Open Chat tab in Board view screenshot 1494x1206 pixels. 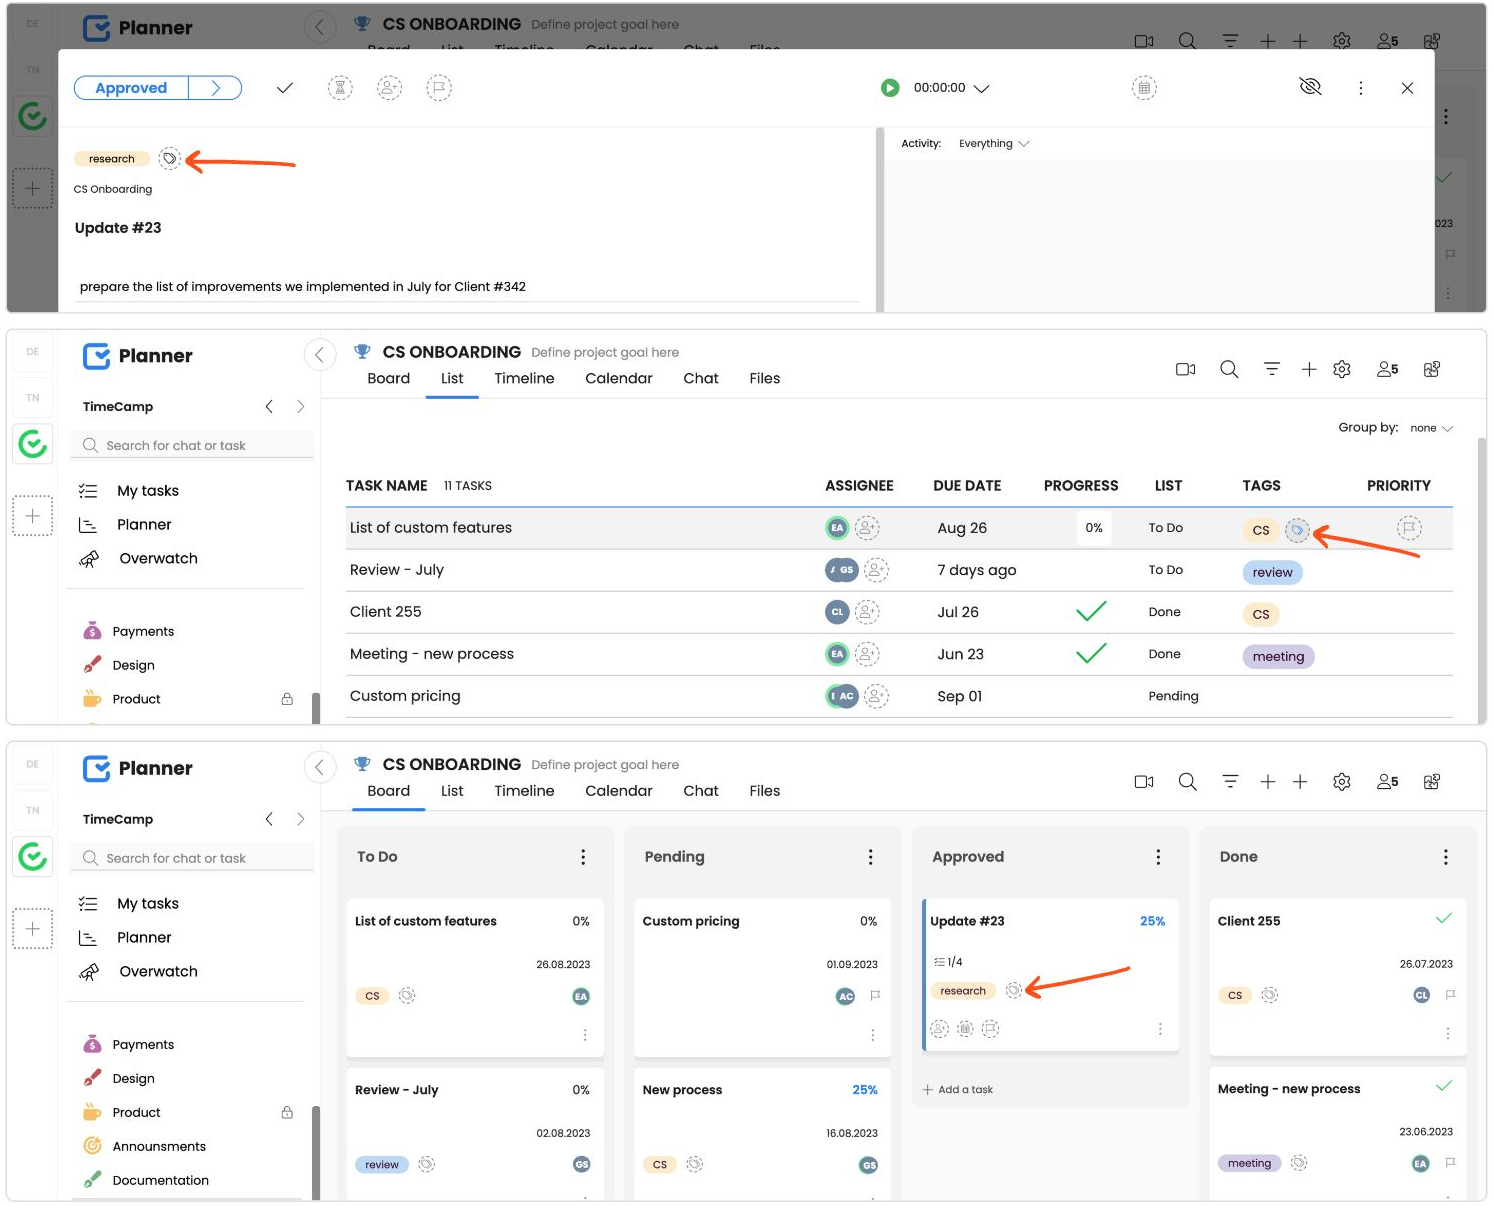pos(701,791)
